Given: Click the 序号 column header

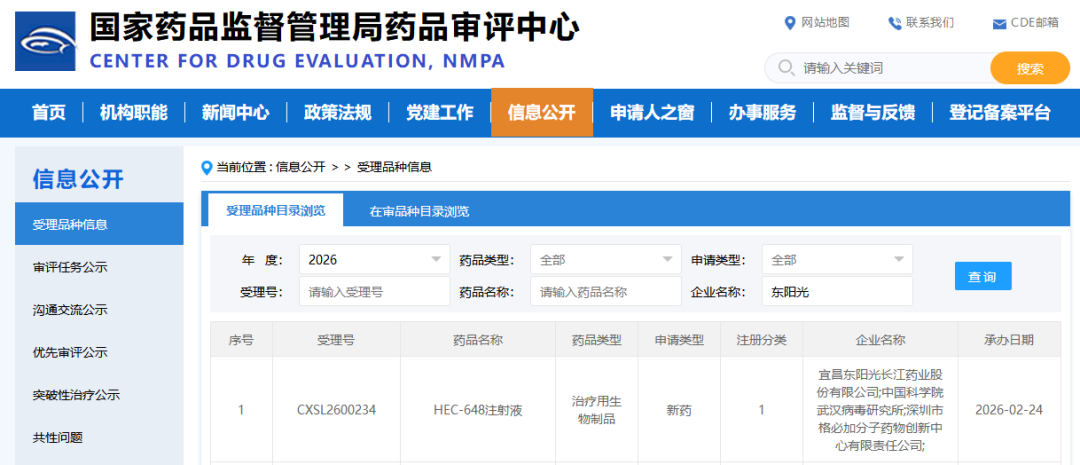Looking at the screenshot, I should [241, 339].
